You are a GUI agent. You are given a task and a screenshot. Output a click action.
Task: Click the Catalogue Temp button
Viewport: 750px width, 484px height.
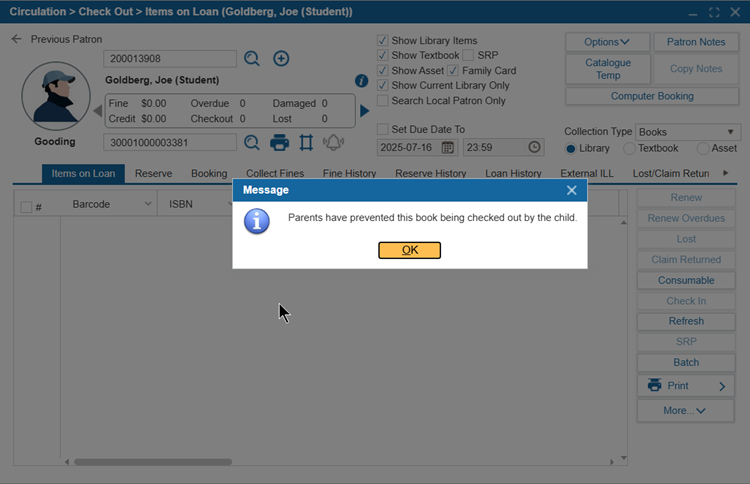(608, 69)
